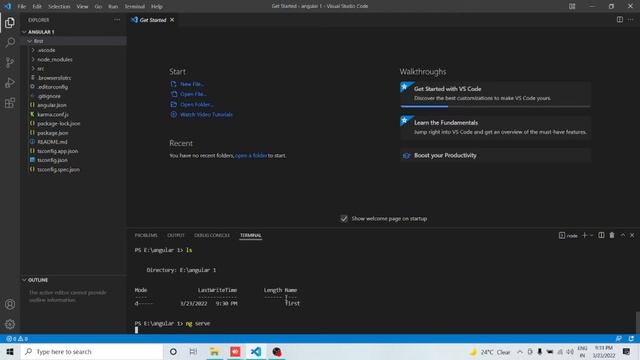Create a new terminal with plus icon
The image size is (640, 360).
(584, 235)
